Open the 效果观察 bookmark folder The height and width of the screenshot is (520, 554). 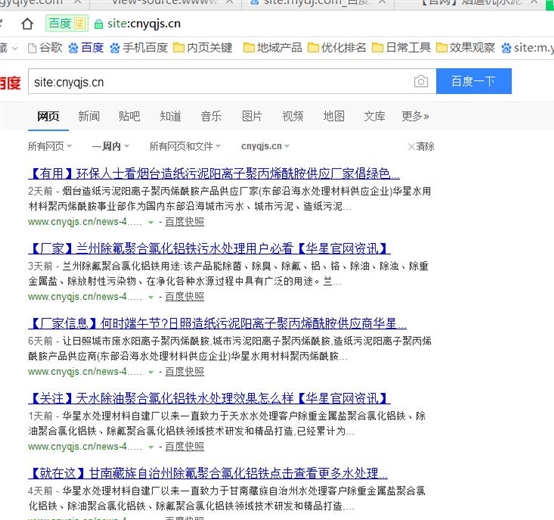(x=465, y=47)
